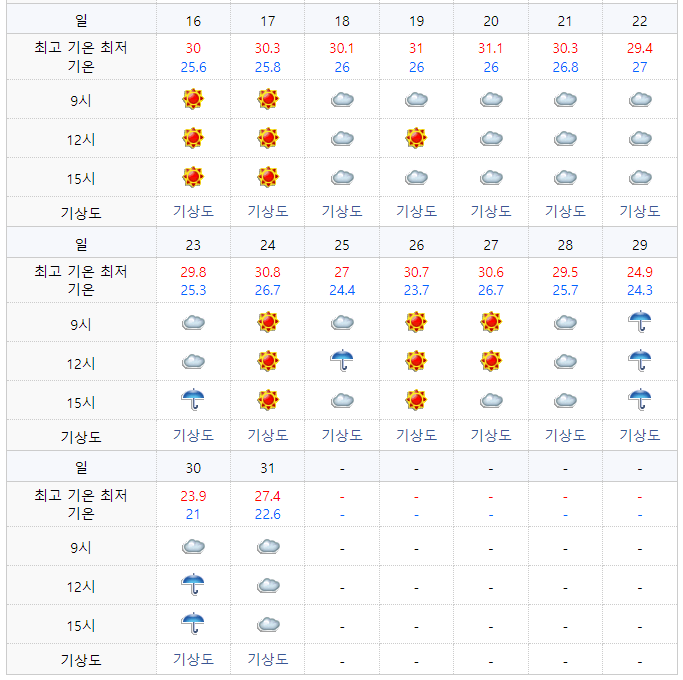Select the low temperature 26.8 for day 21
The height and width of the screenshot is (680, 683).
point(565,67)
